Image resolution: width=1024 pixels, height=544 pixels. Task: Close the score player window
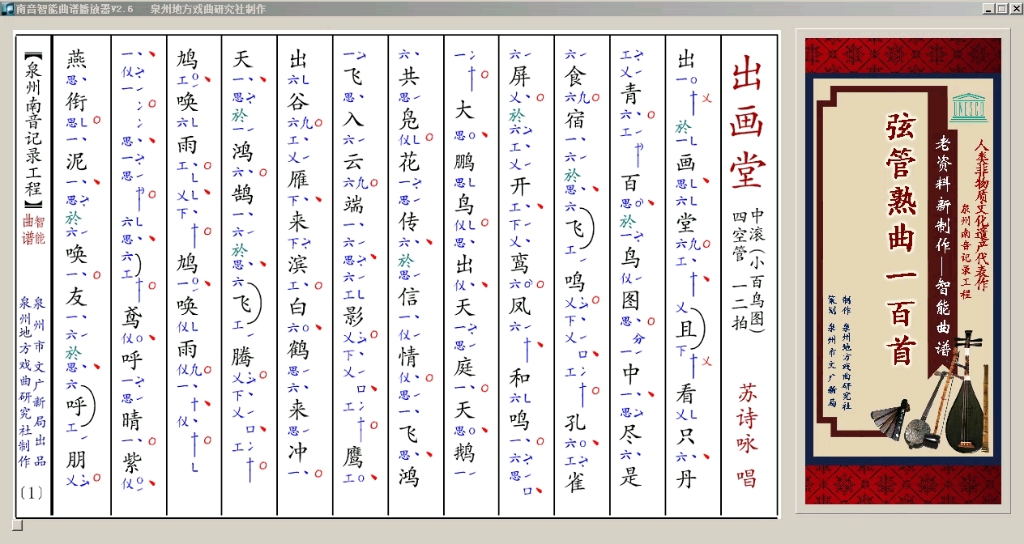coord(1015,8)
